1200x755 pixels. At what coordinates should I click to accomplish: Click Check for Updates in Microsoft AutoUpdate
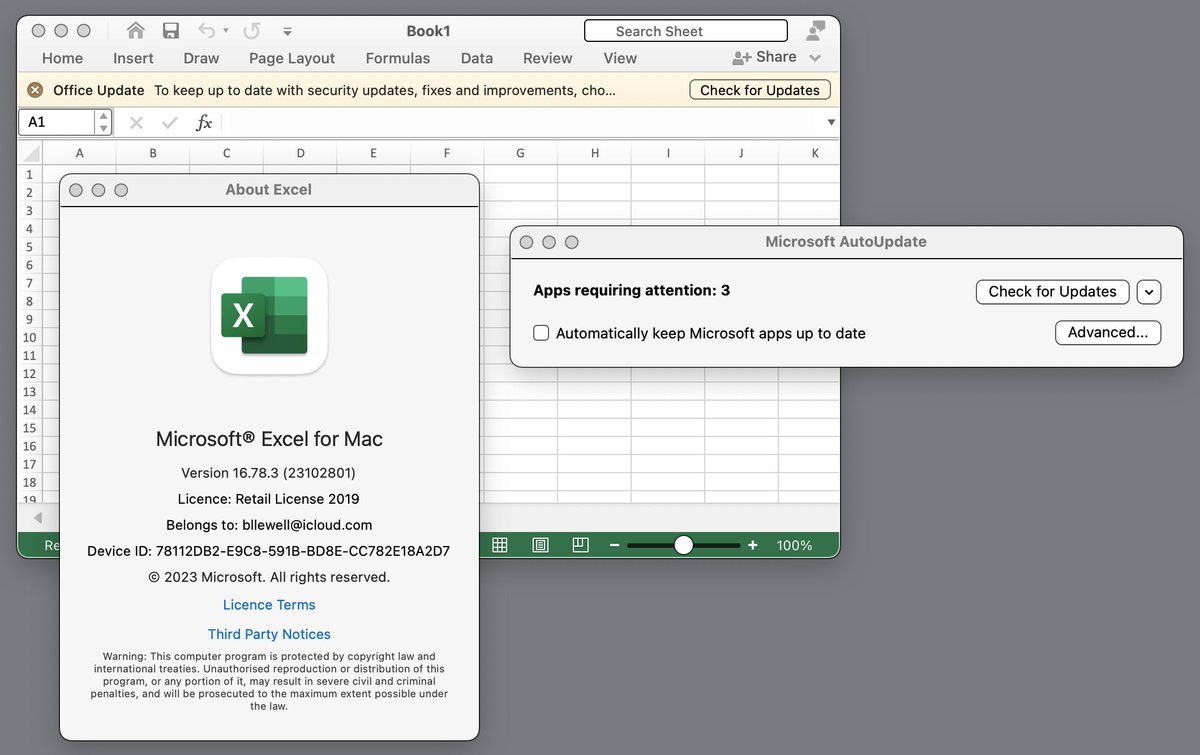click(1052, 291)
